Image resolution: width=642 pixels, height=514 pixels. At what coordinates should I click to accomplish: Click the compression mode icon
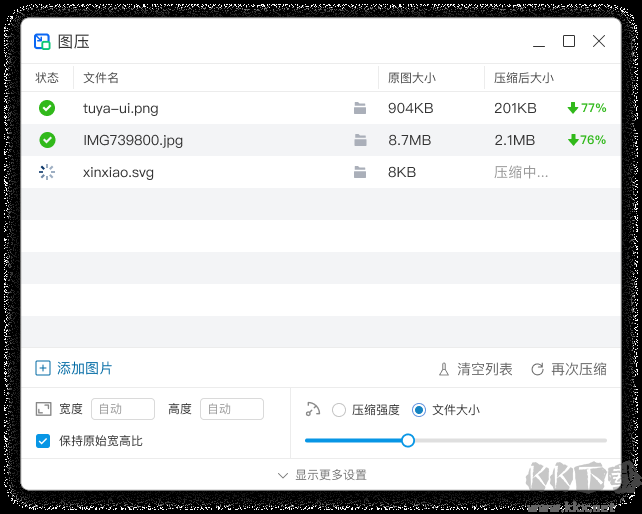(313, 409)
